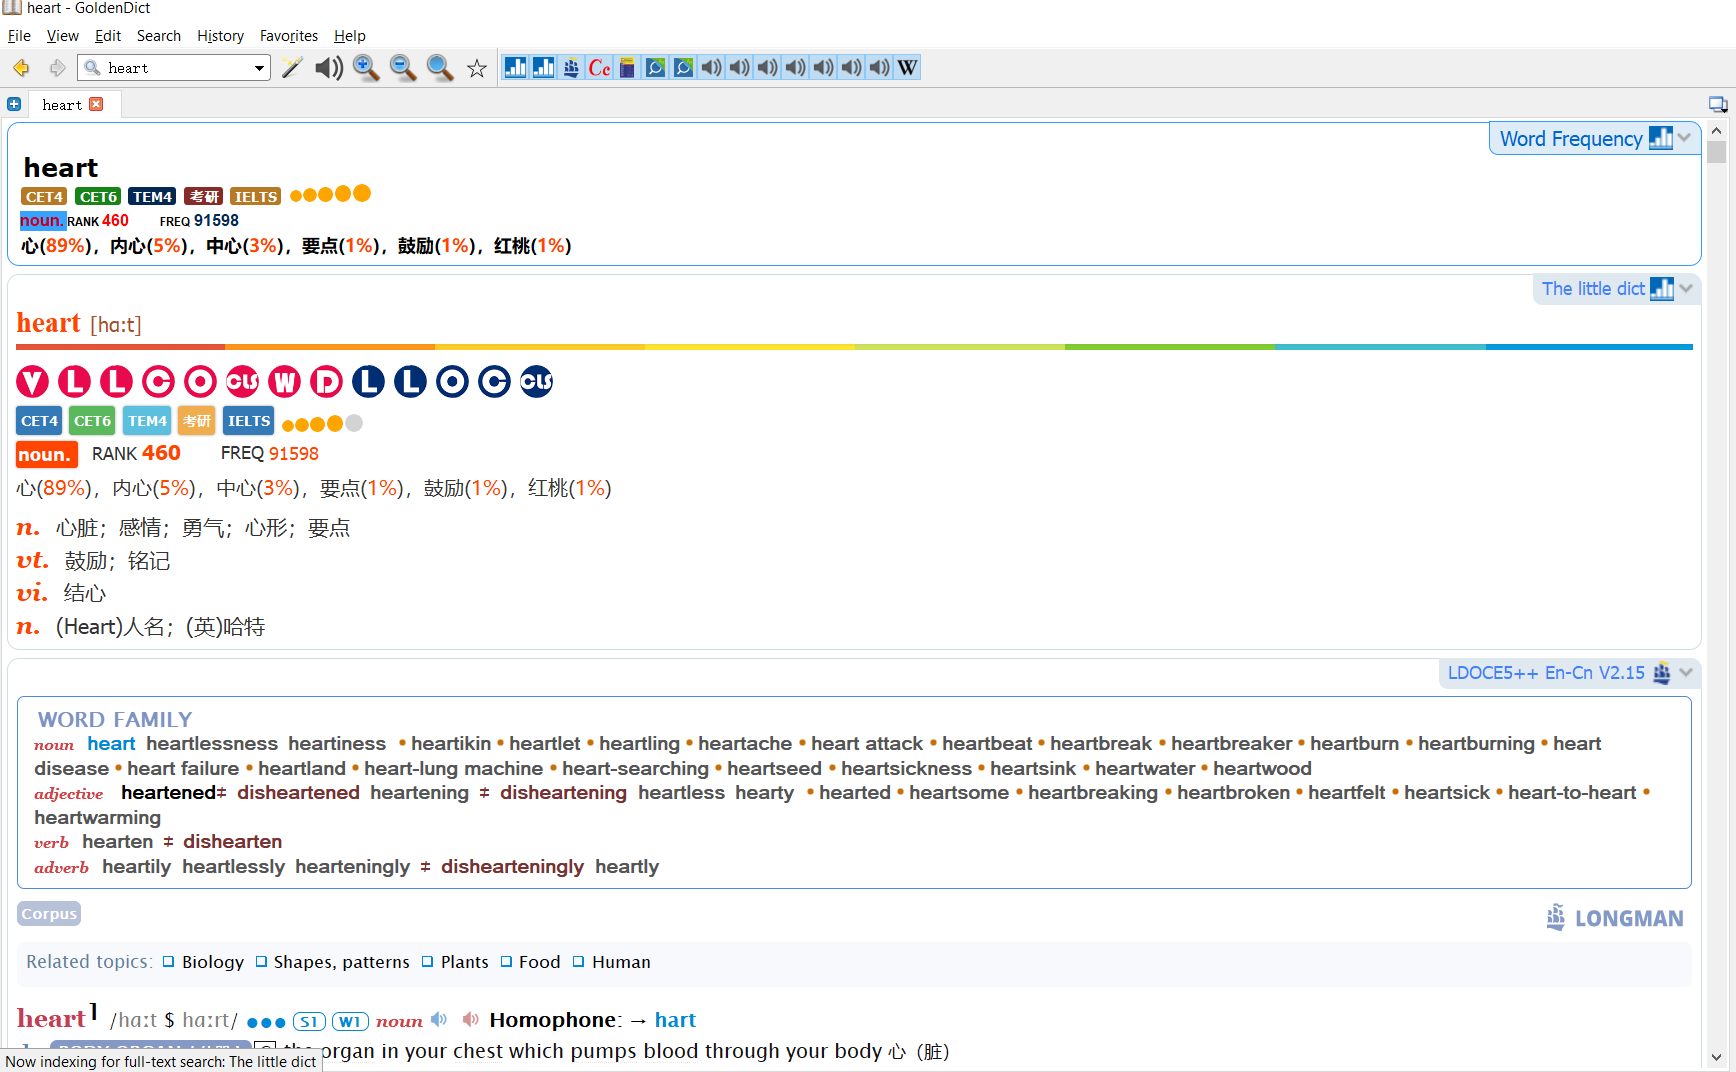Close the heart tab

pyautogui.click(x=96, y=104)
